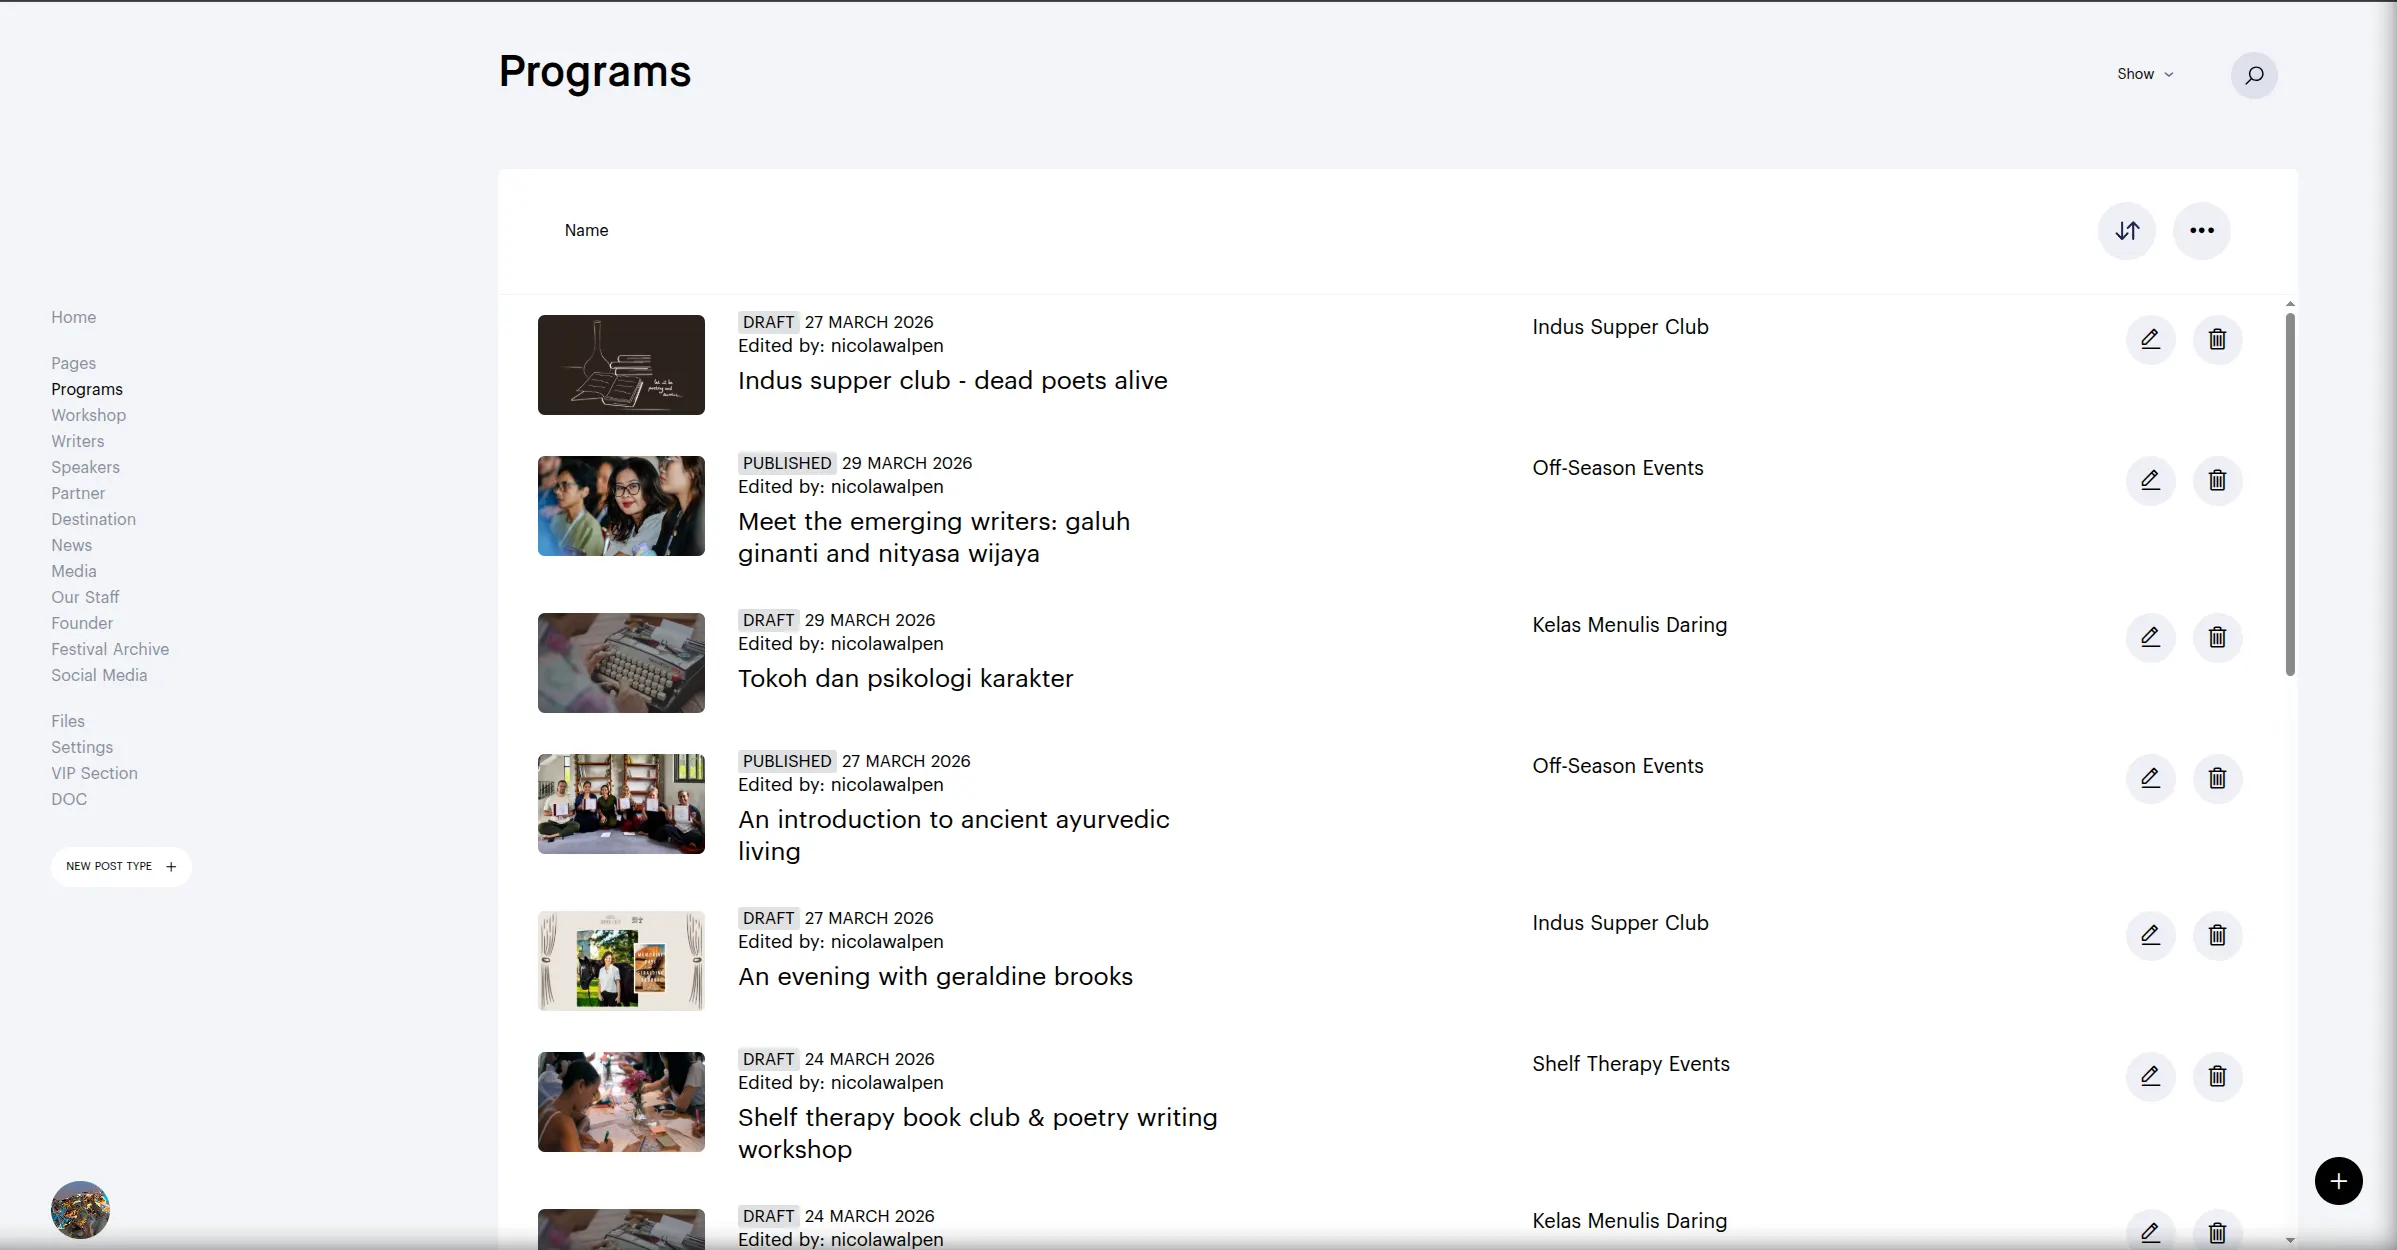Viewport: 2397px width, 1250px height.
Task: Edit Indus supper club dead poets alive
Action: [2150, 340]
